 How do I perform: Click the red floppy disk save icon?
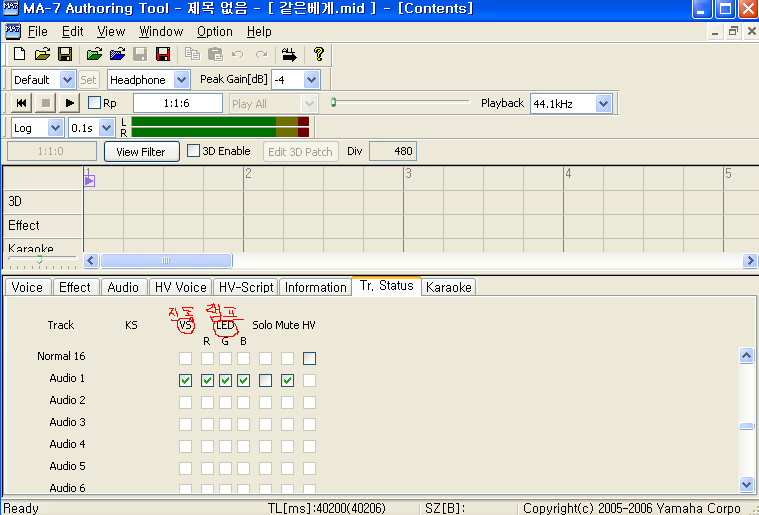click(163, 54)
